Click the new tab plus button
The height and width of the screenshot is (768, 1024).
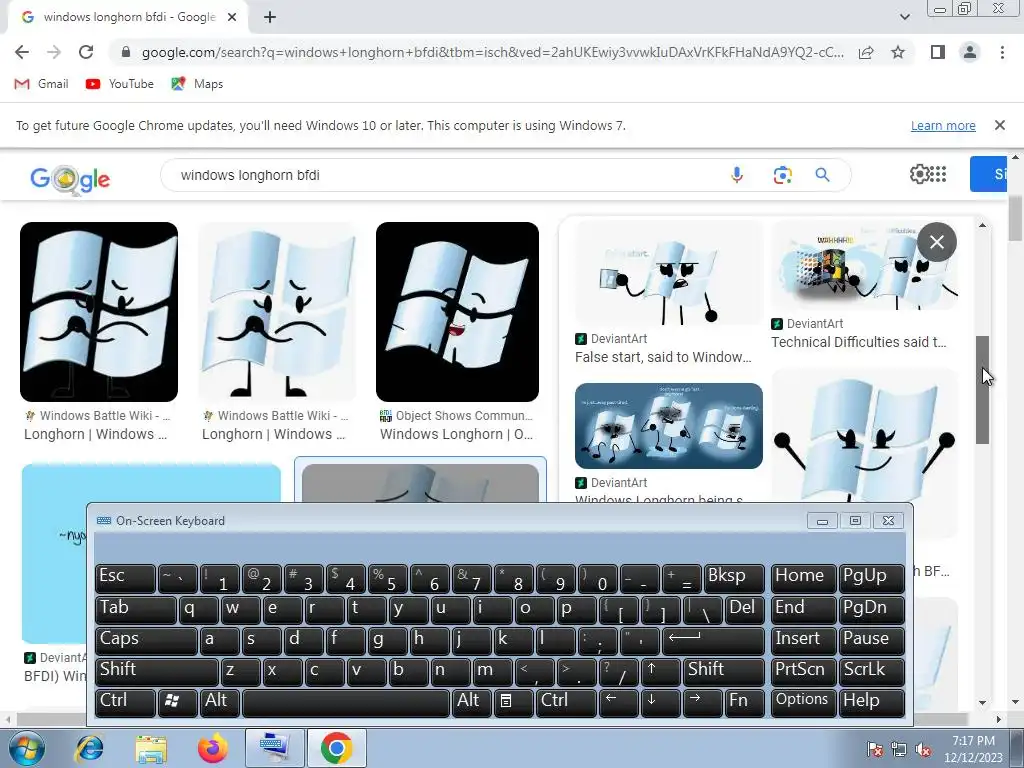point(270,18)
